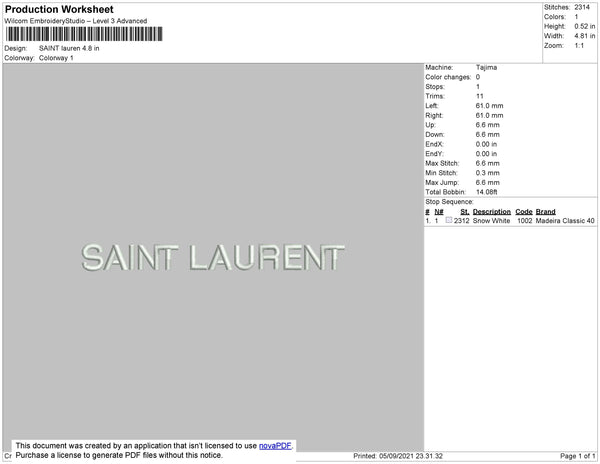
Task: Select the Zoom value 1:1
Action: pos(579,46)
